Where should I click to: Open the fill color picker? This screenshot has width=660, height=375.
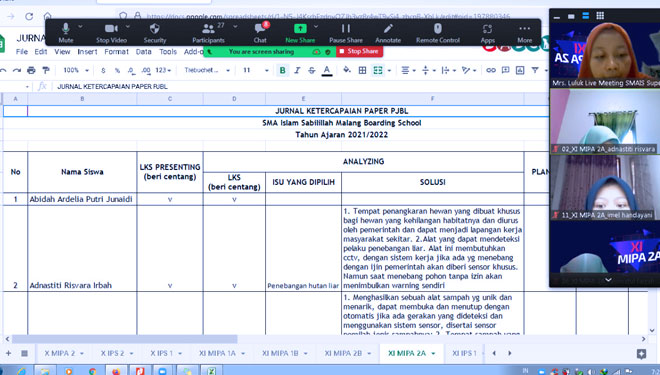tap(347, 70)
